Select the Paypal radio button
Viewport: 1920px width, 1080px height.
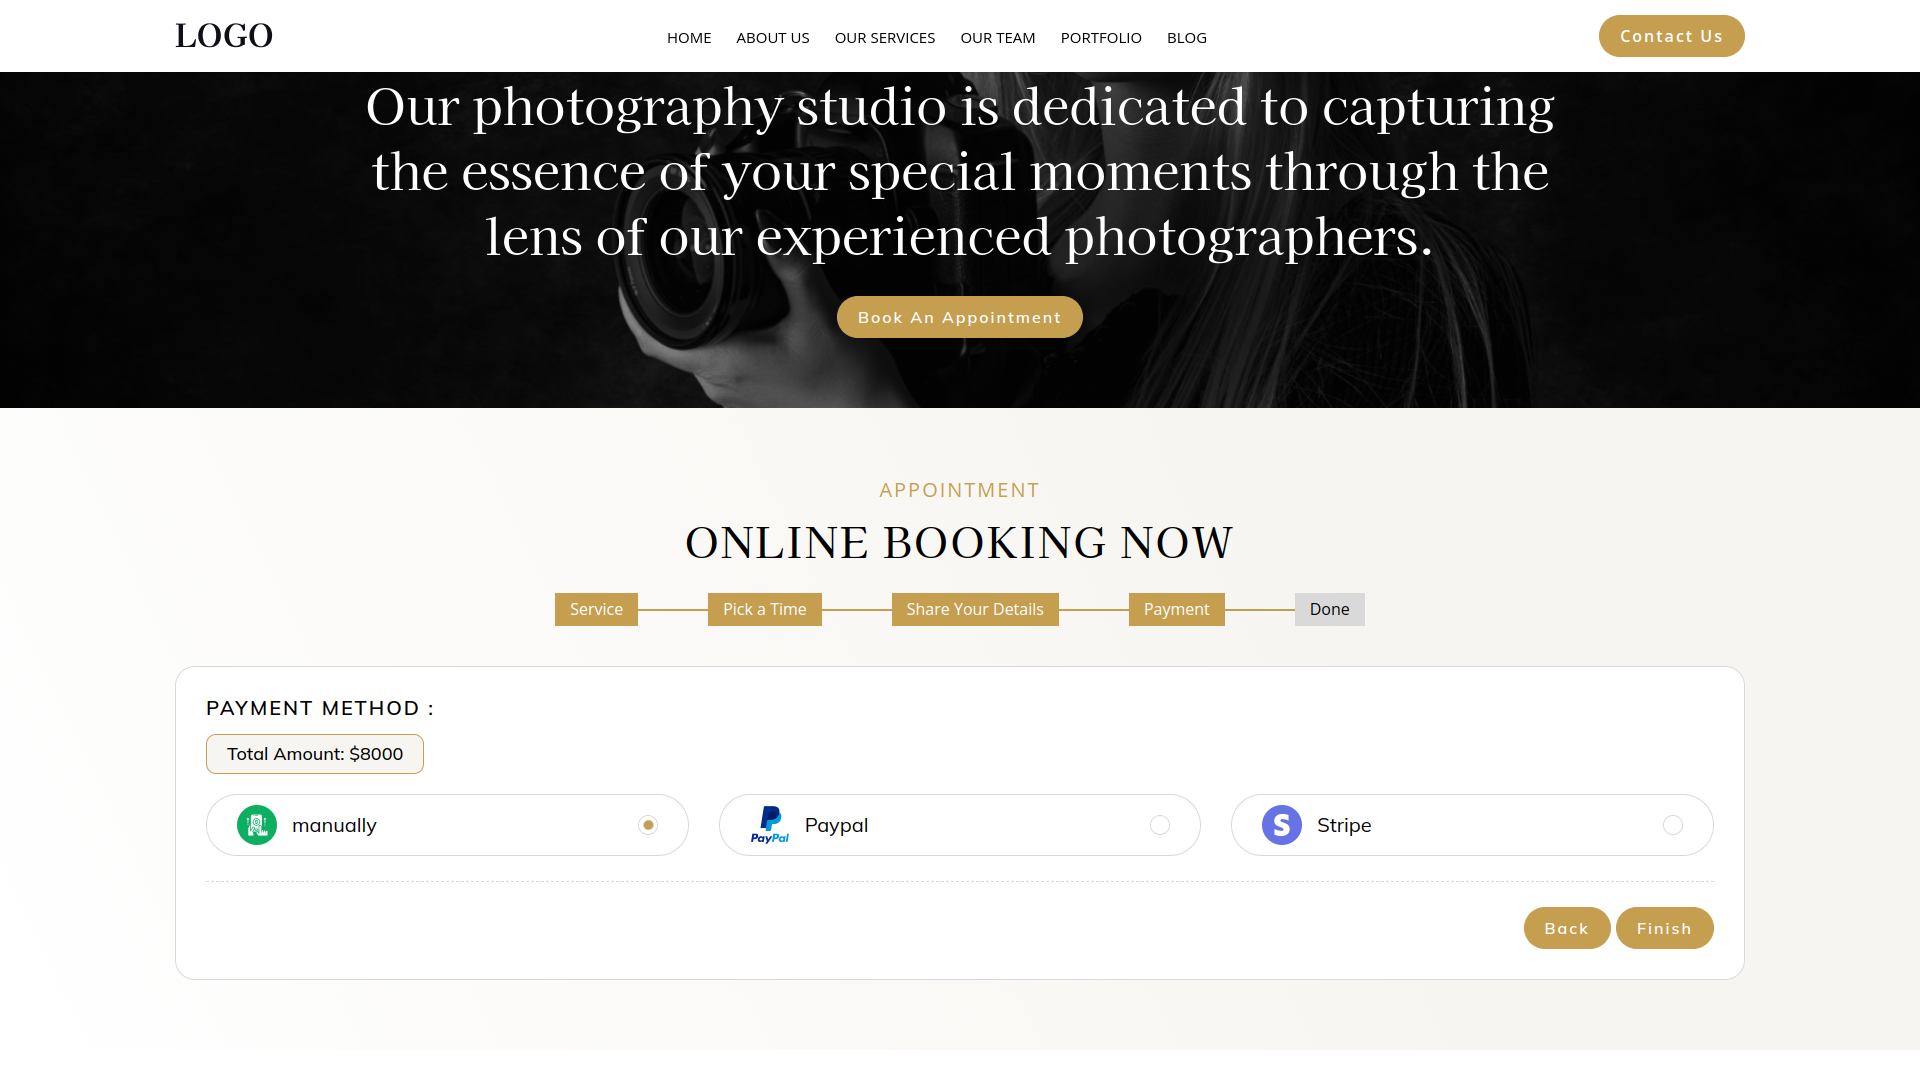point(1160,825)
